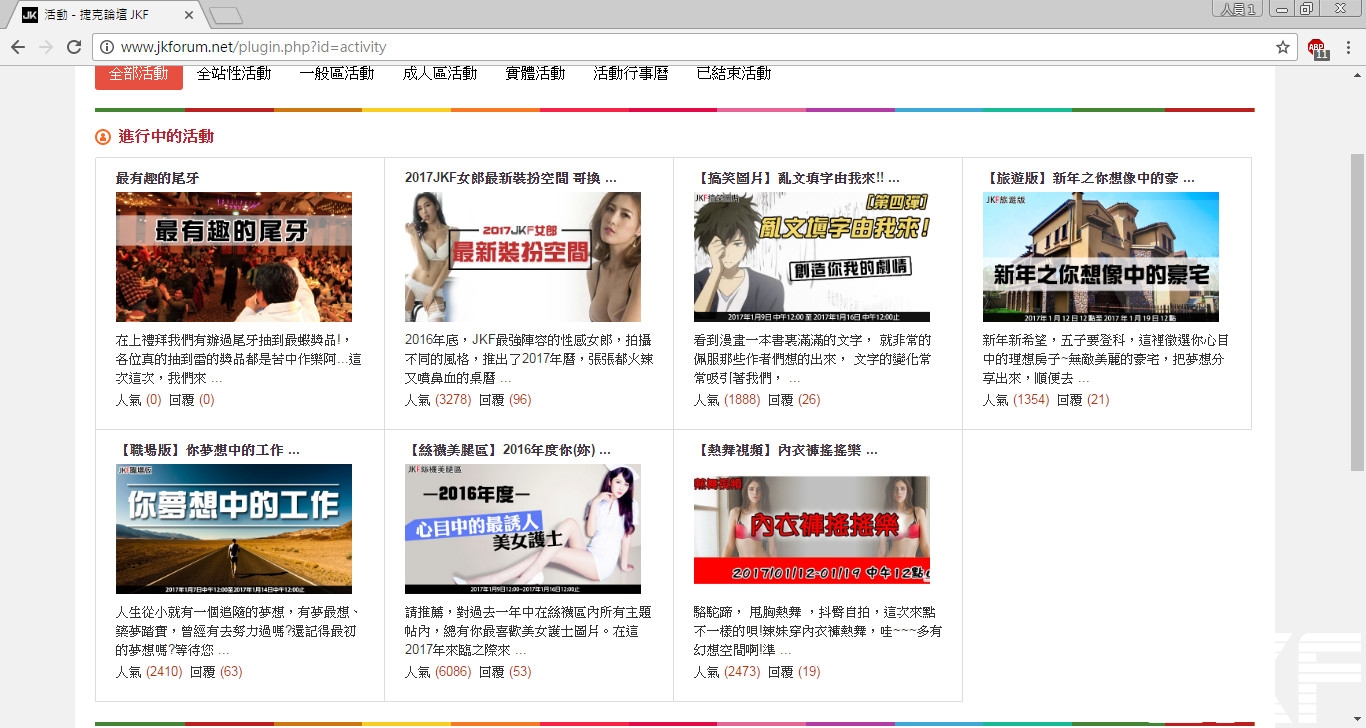The width and height of the screenshot is (1366, 728).
Task: Click the site info icon in address bar
Action: tap(107, 47)
